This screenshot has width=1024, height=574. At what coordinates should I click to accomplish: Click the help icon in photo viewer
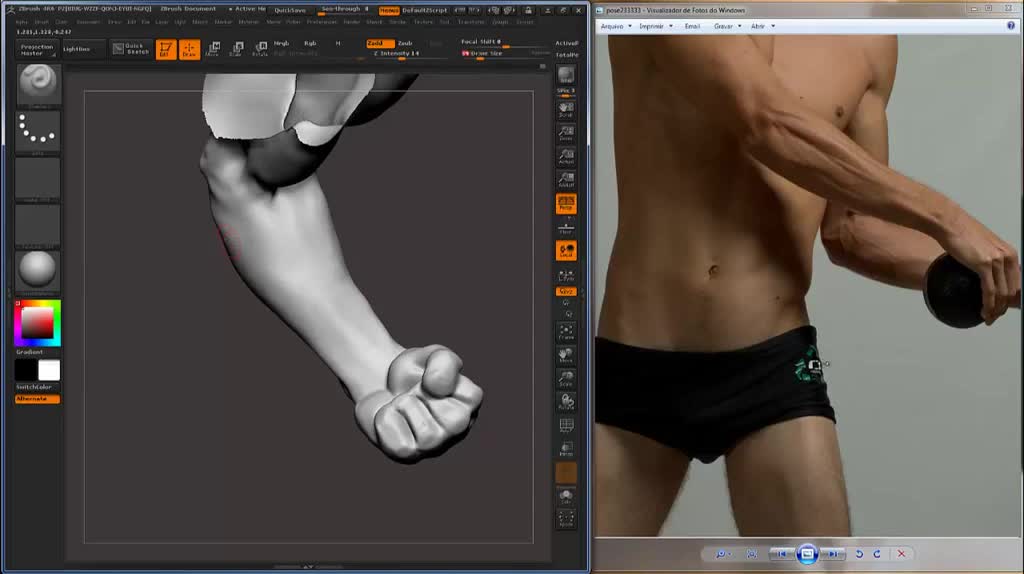pyautogui.click(x=1011, y=25)
